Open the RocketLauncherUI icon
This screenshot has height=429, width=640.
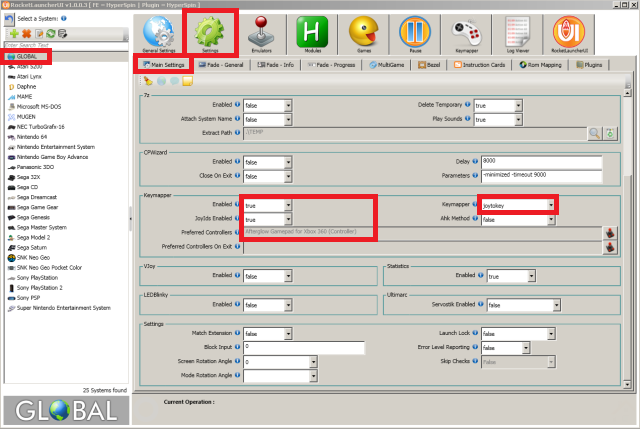tap(569, 32)
